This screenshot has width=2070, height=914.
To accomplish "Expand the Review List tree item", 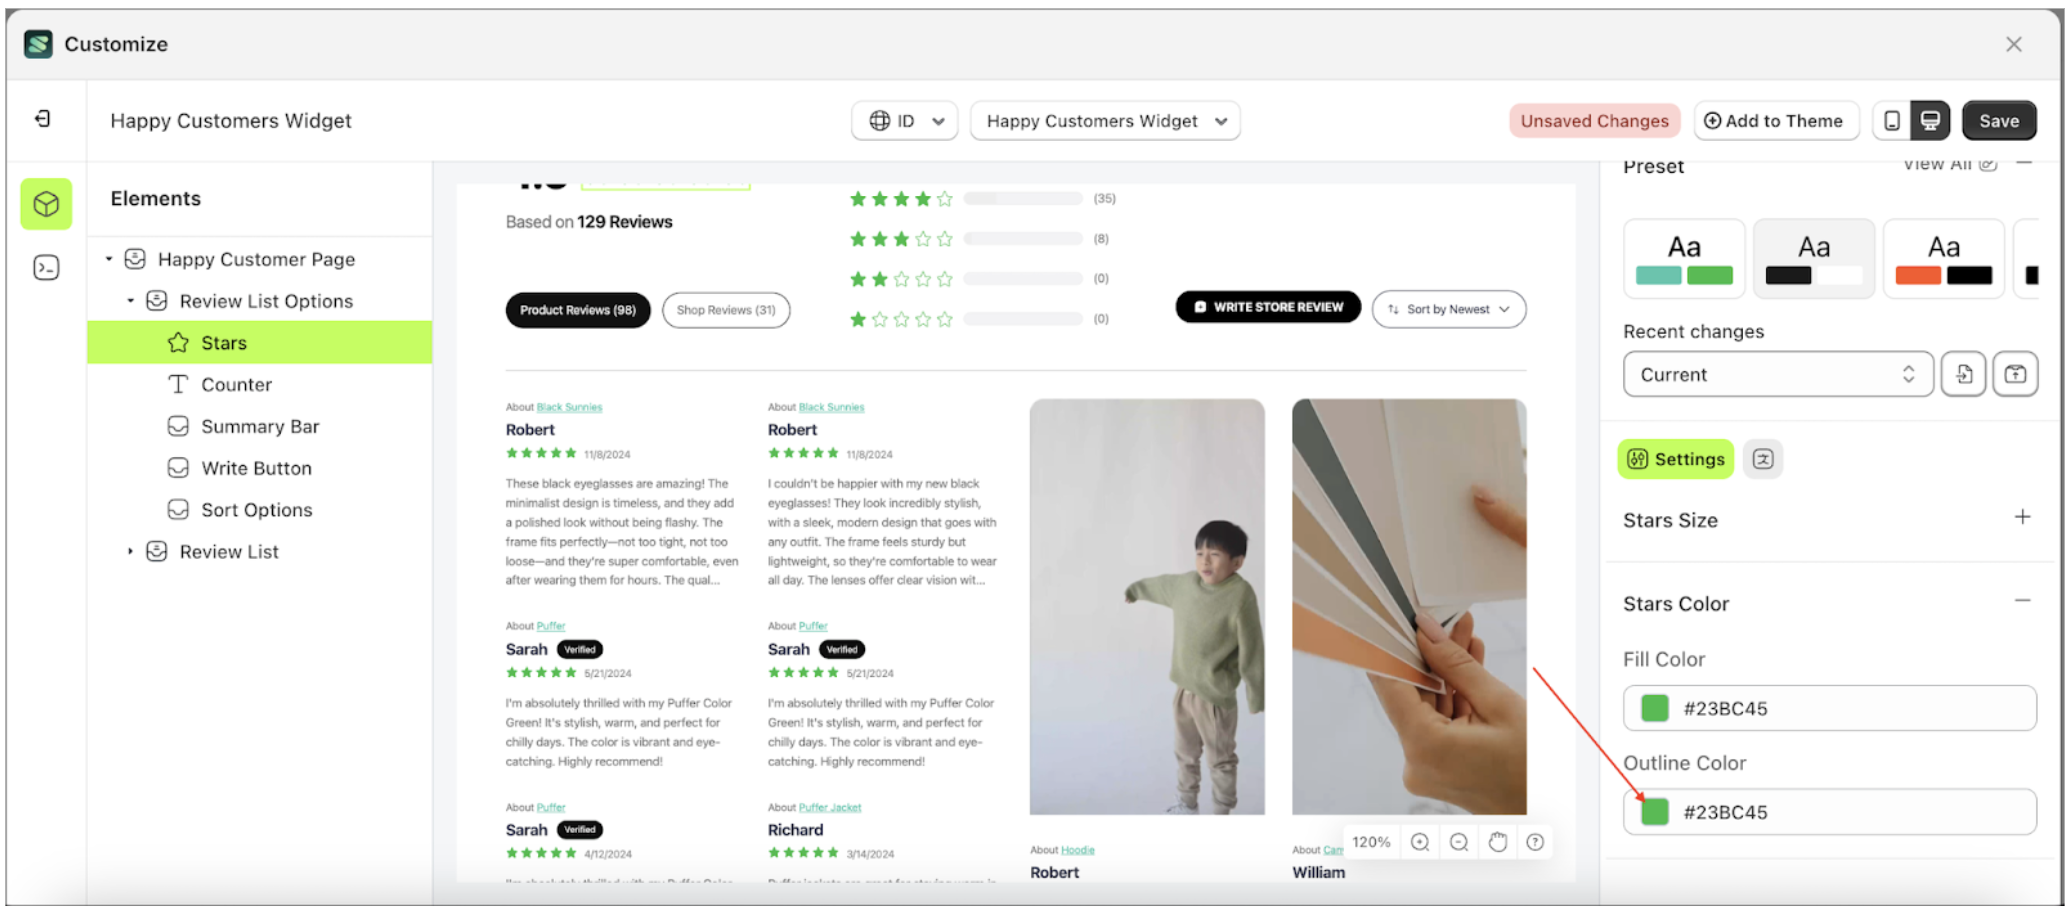I will click(x=131, y=551).
